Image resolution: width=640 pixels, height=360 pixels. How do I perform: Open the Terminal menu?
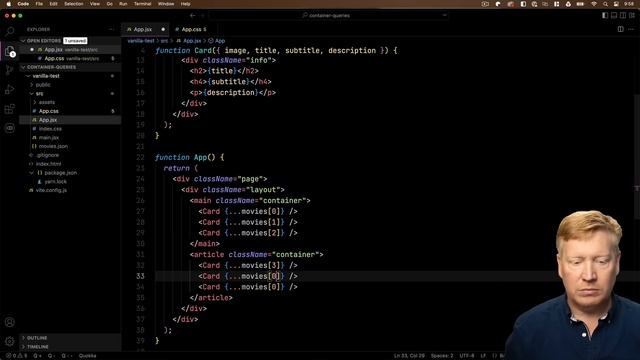(x=142, y=4)
